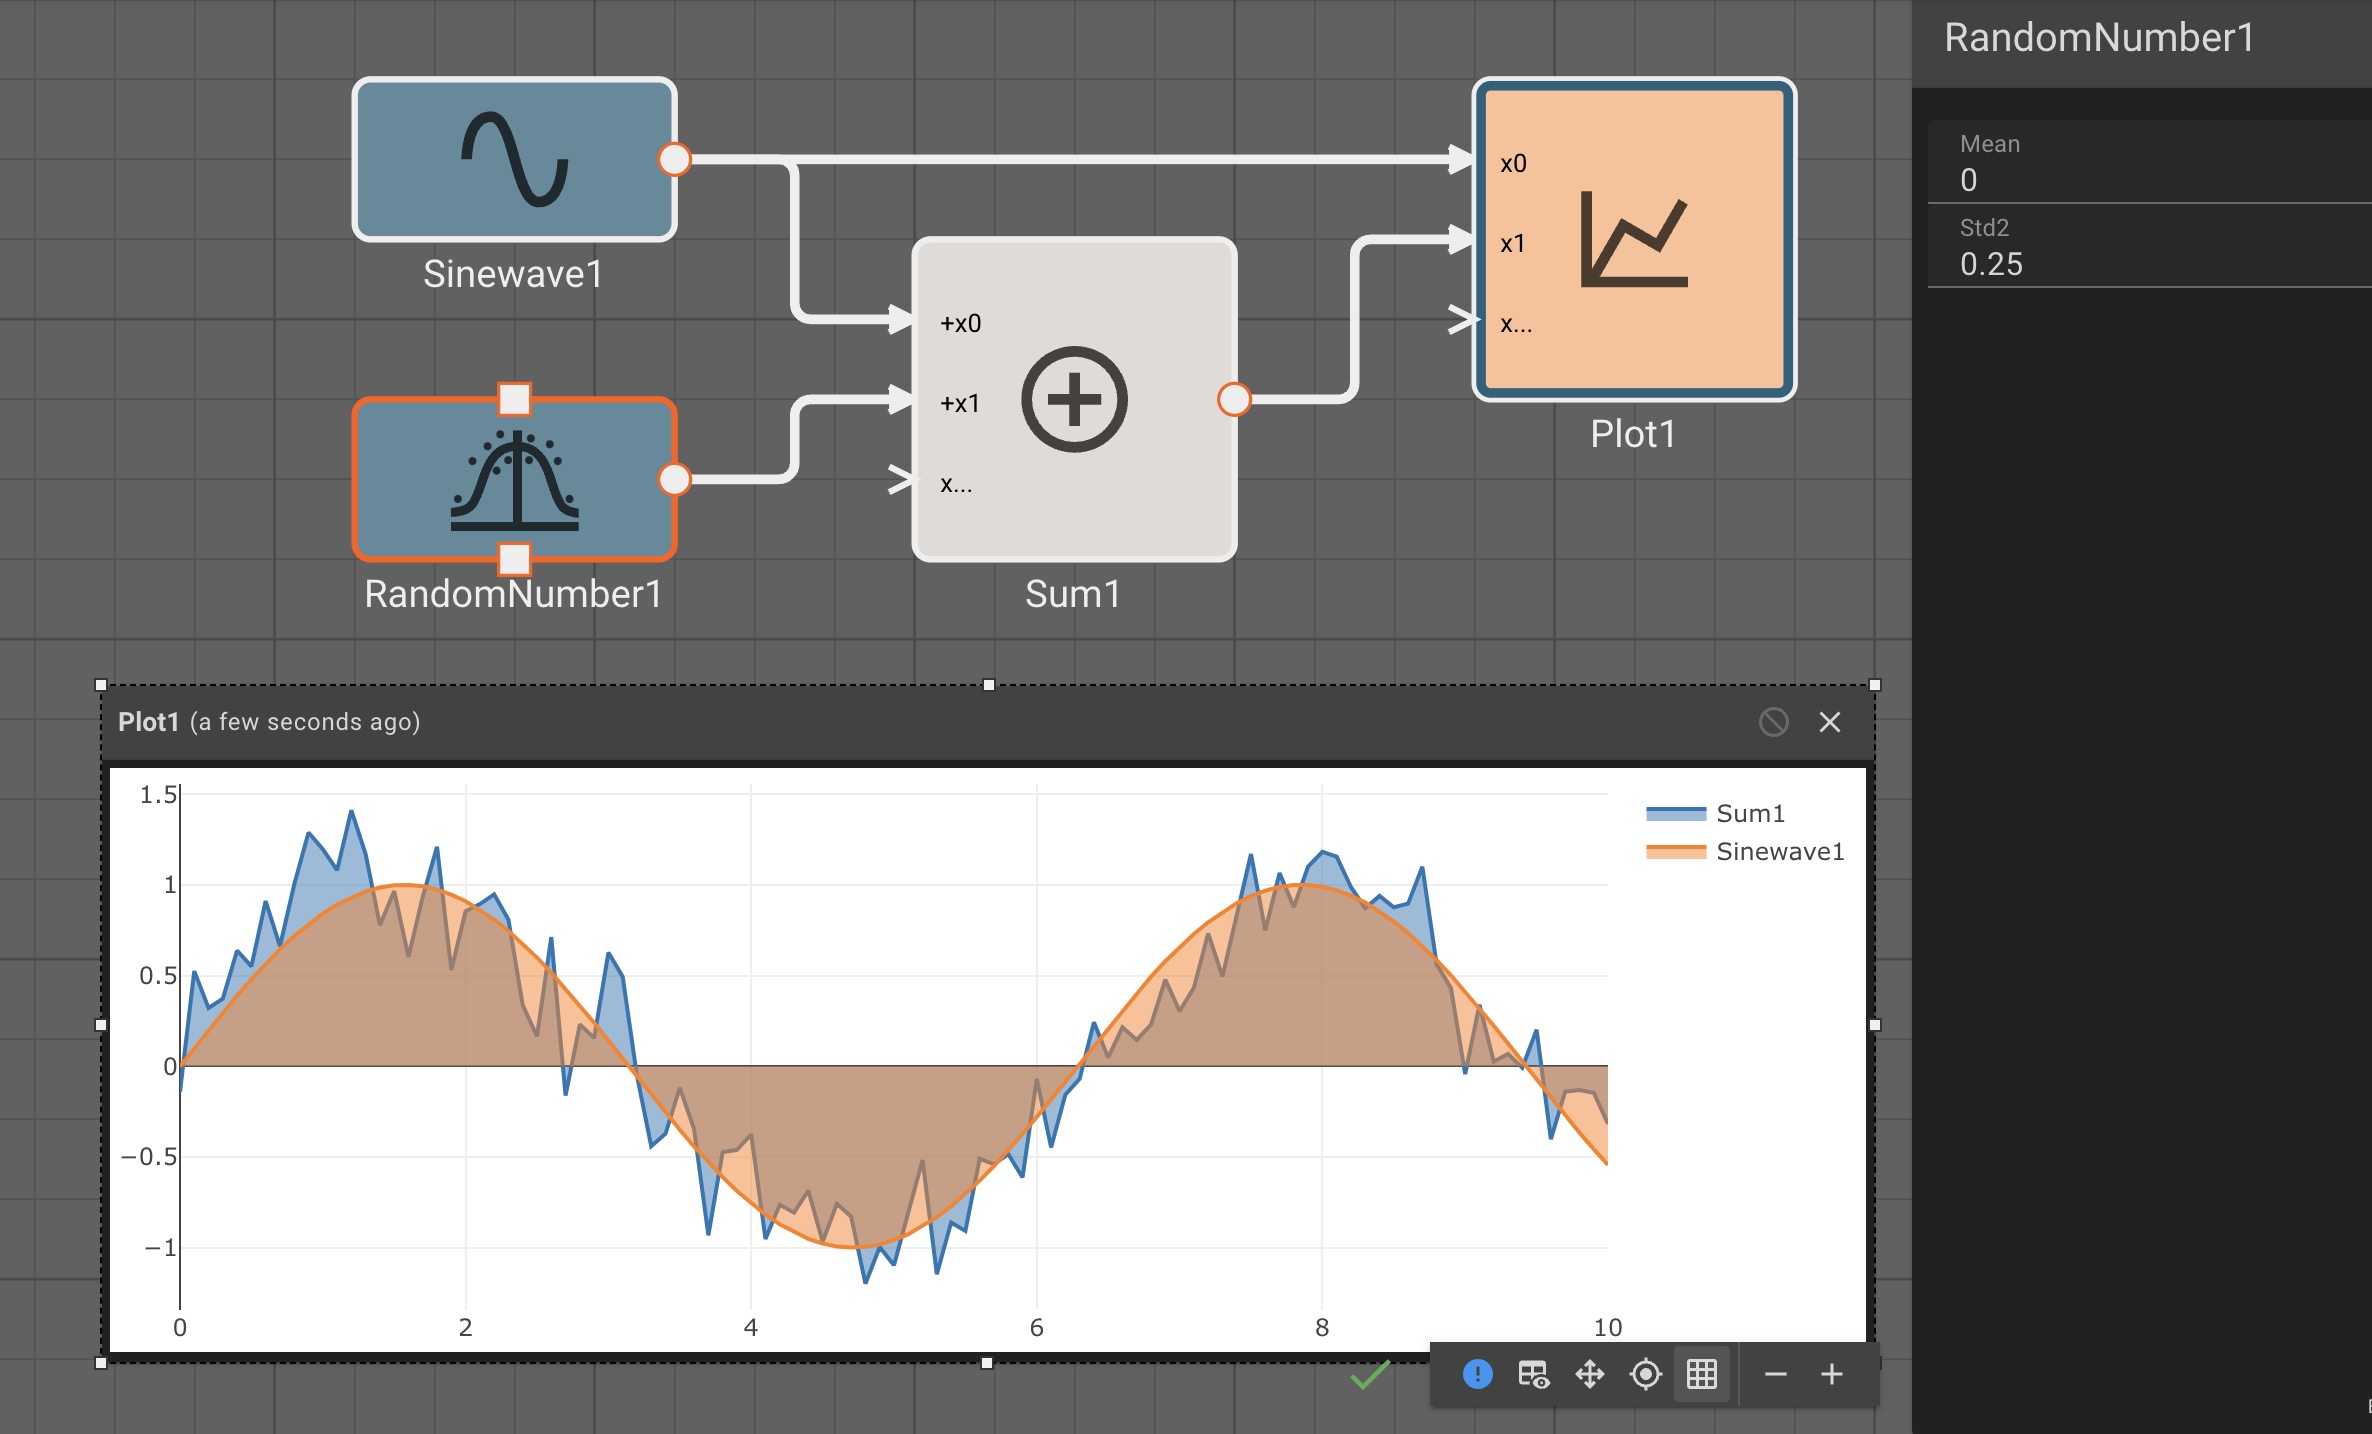
Task: Open the table view eye icon
Action: point(1534,1374)
